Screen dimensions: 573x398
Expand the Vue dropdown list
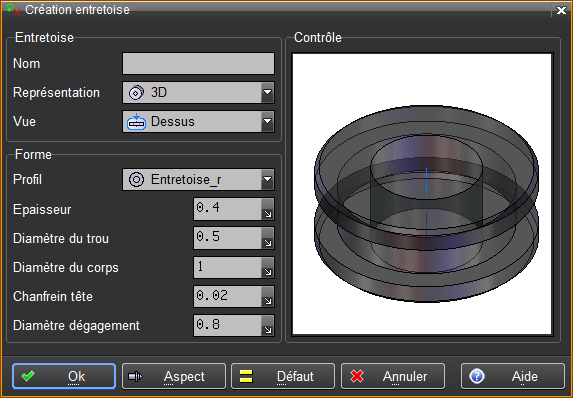pos(267,121)
